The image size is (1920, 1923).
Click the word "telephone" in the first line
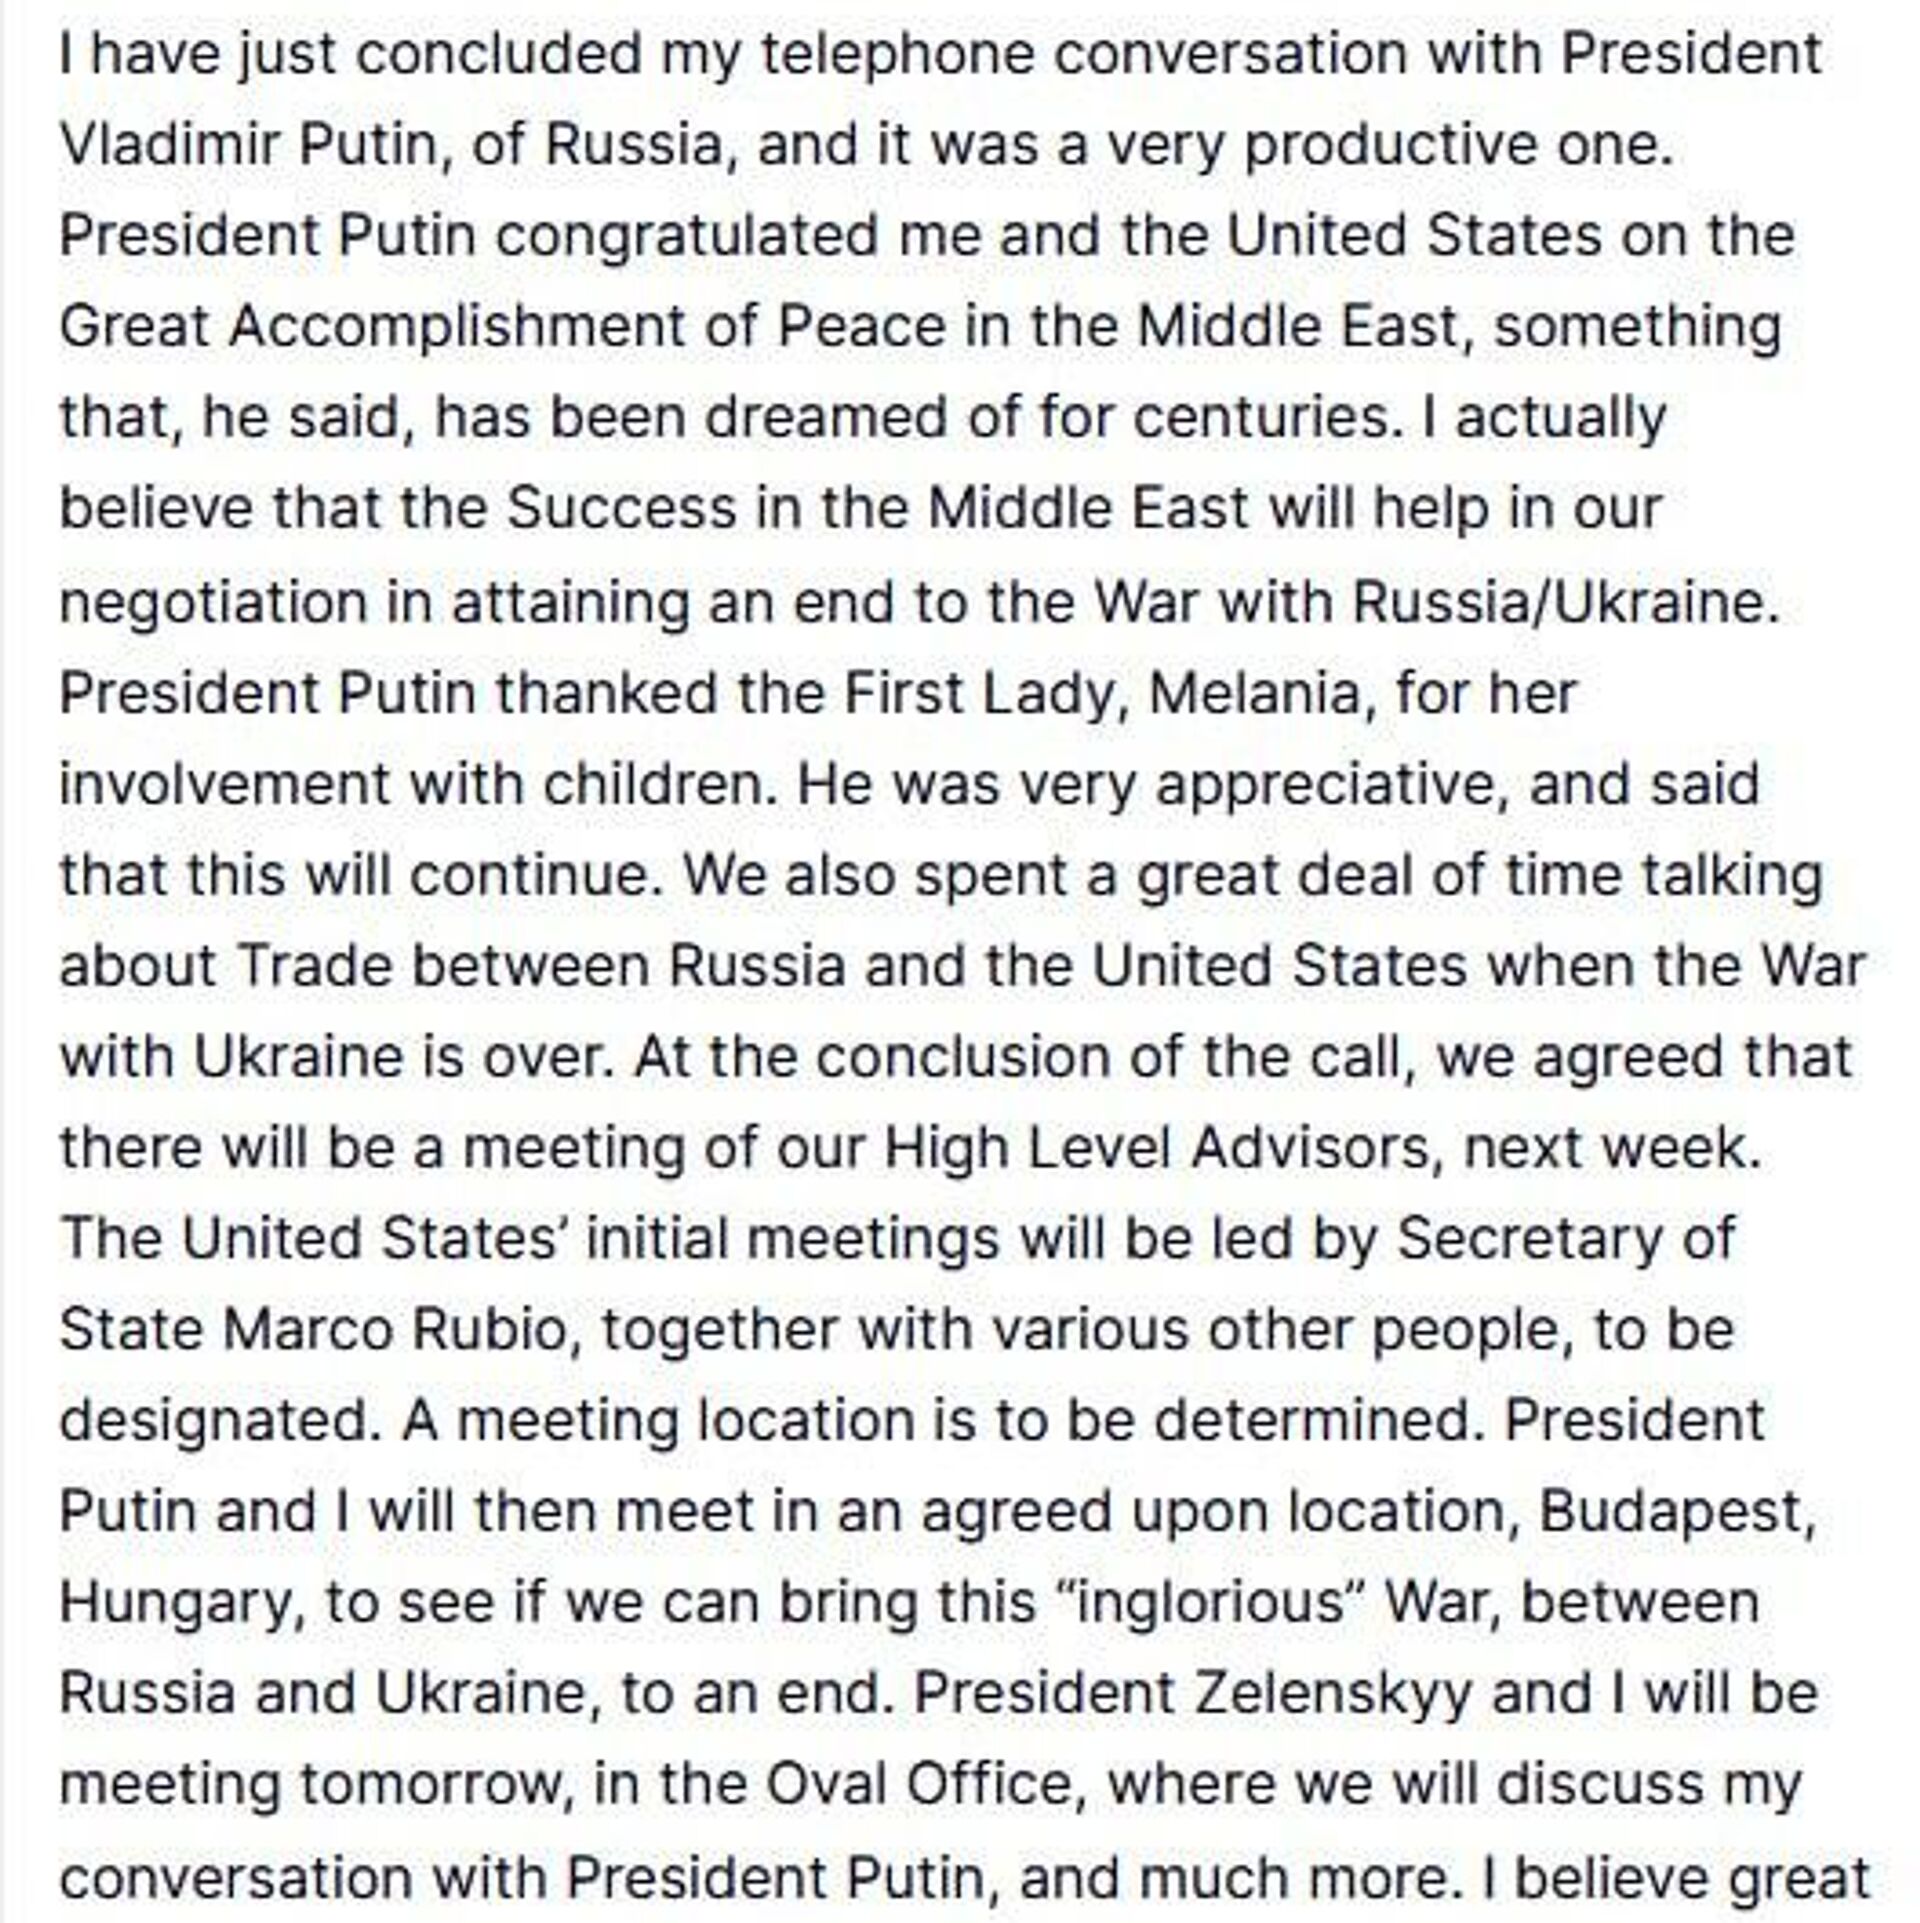(x=897, y=54)
